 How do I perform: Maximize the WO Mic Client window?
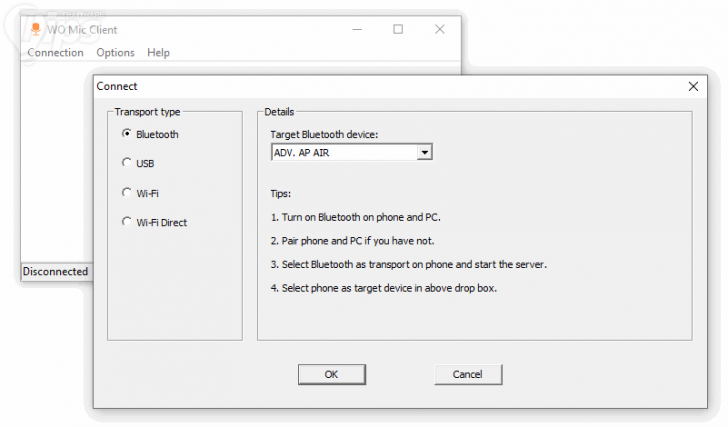[x=398, y=29]
